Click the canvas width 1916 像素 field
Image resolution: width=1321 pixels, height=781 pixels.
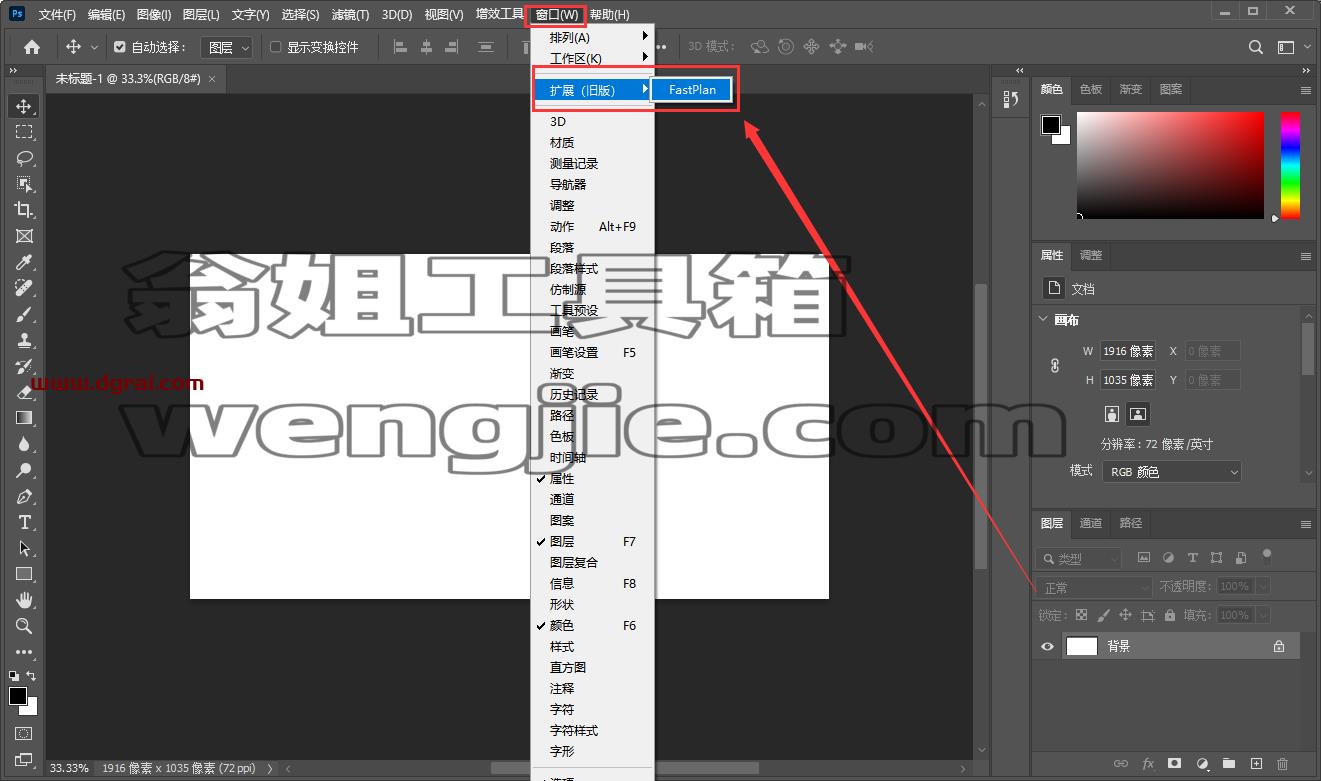(x=1128, y=351)
